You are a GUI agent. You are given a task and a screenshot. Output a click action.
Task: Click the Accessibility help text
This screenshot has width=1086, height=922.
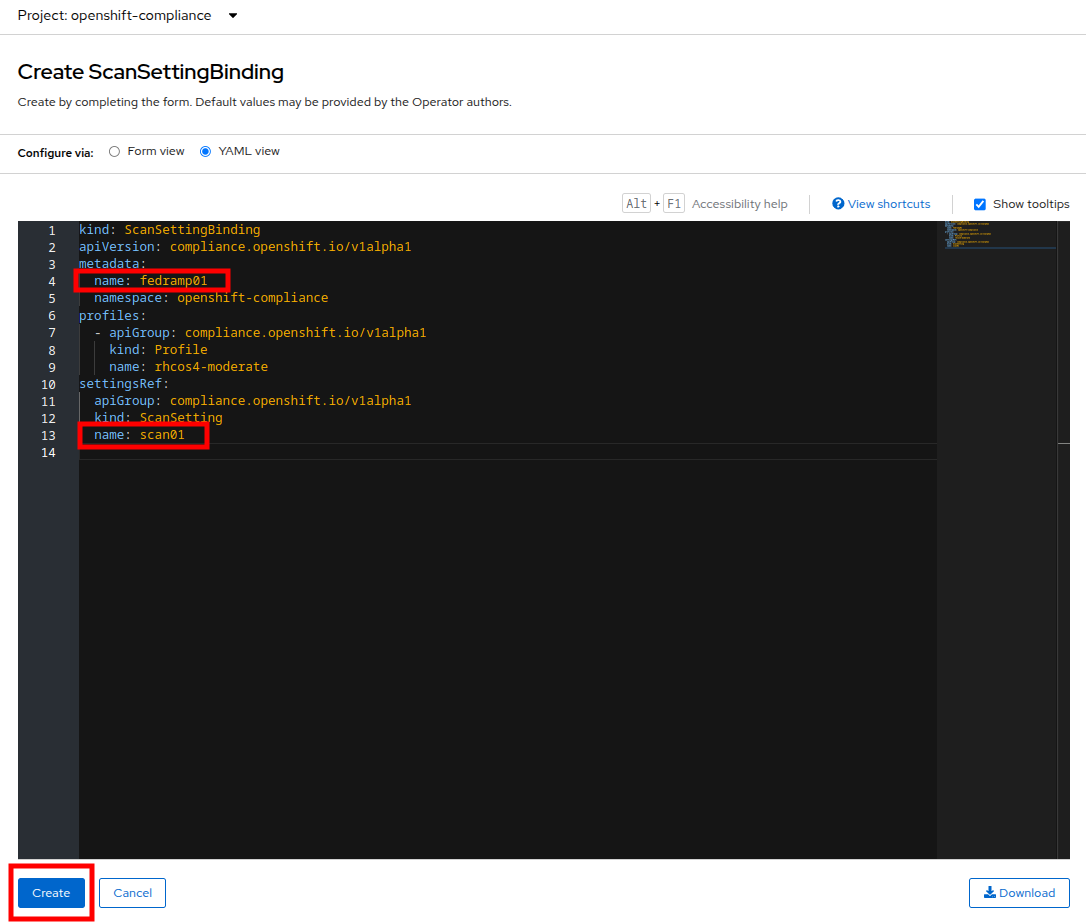click(739, 204)
